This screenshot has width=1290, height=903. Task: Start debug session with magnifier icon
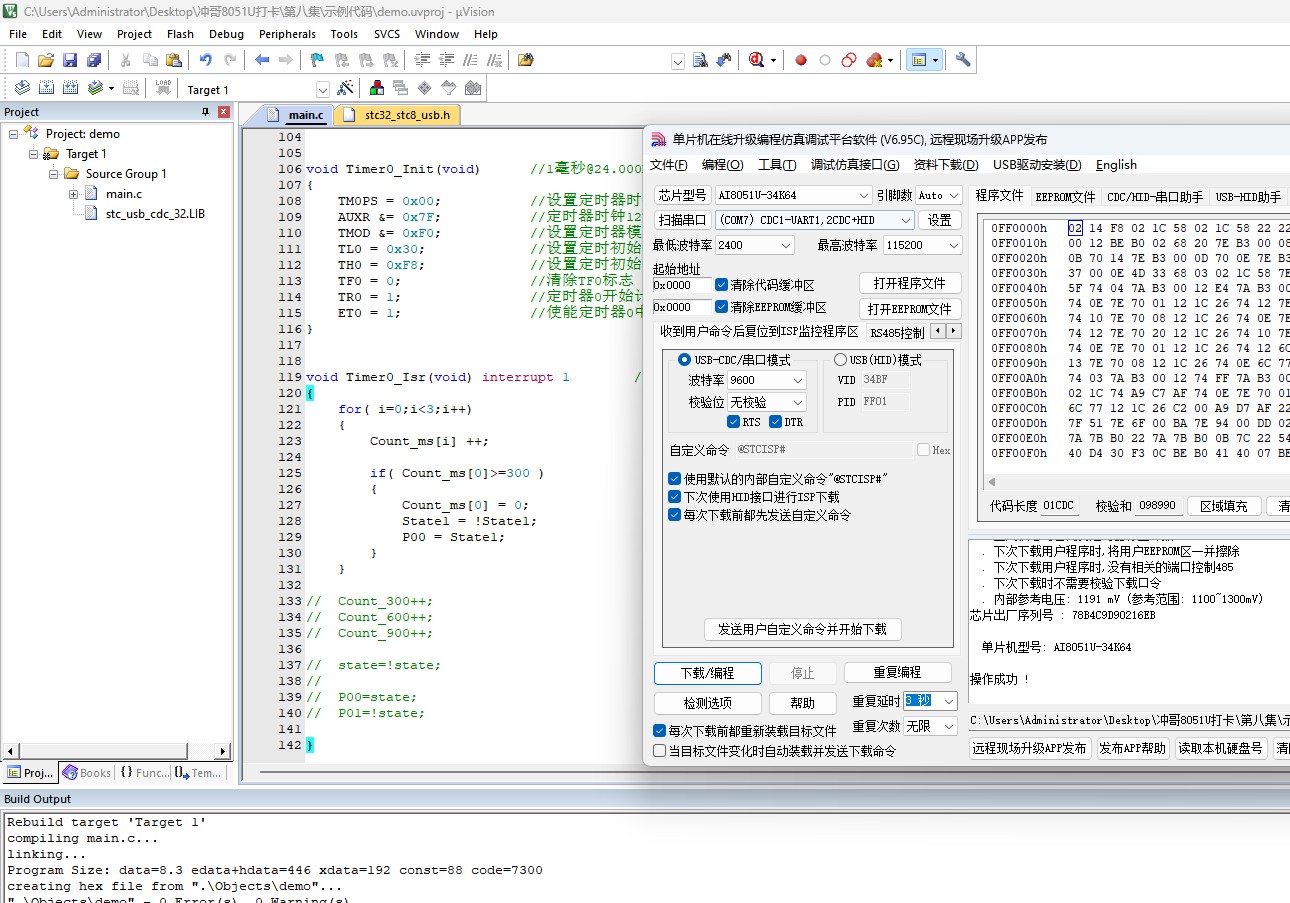point(757,60)
